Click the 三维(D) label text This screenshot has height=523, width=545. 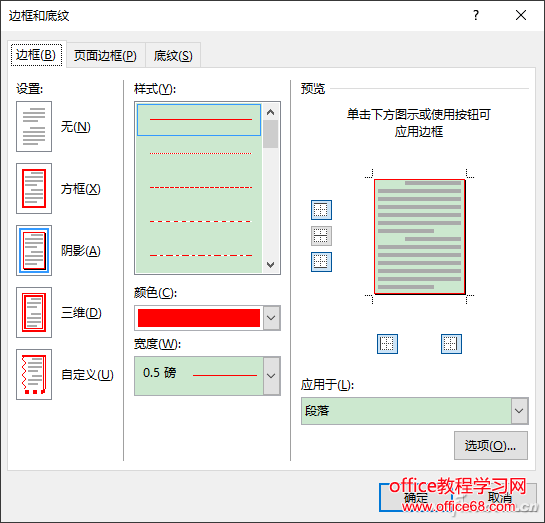pos(81,312)
